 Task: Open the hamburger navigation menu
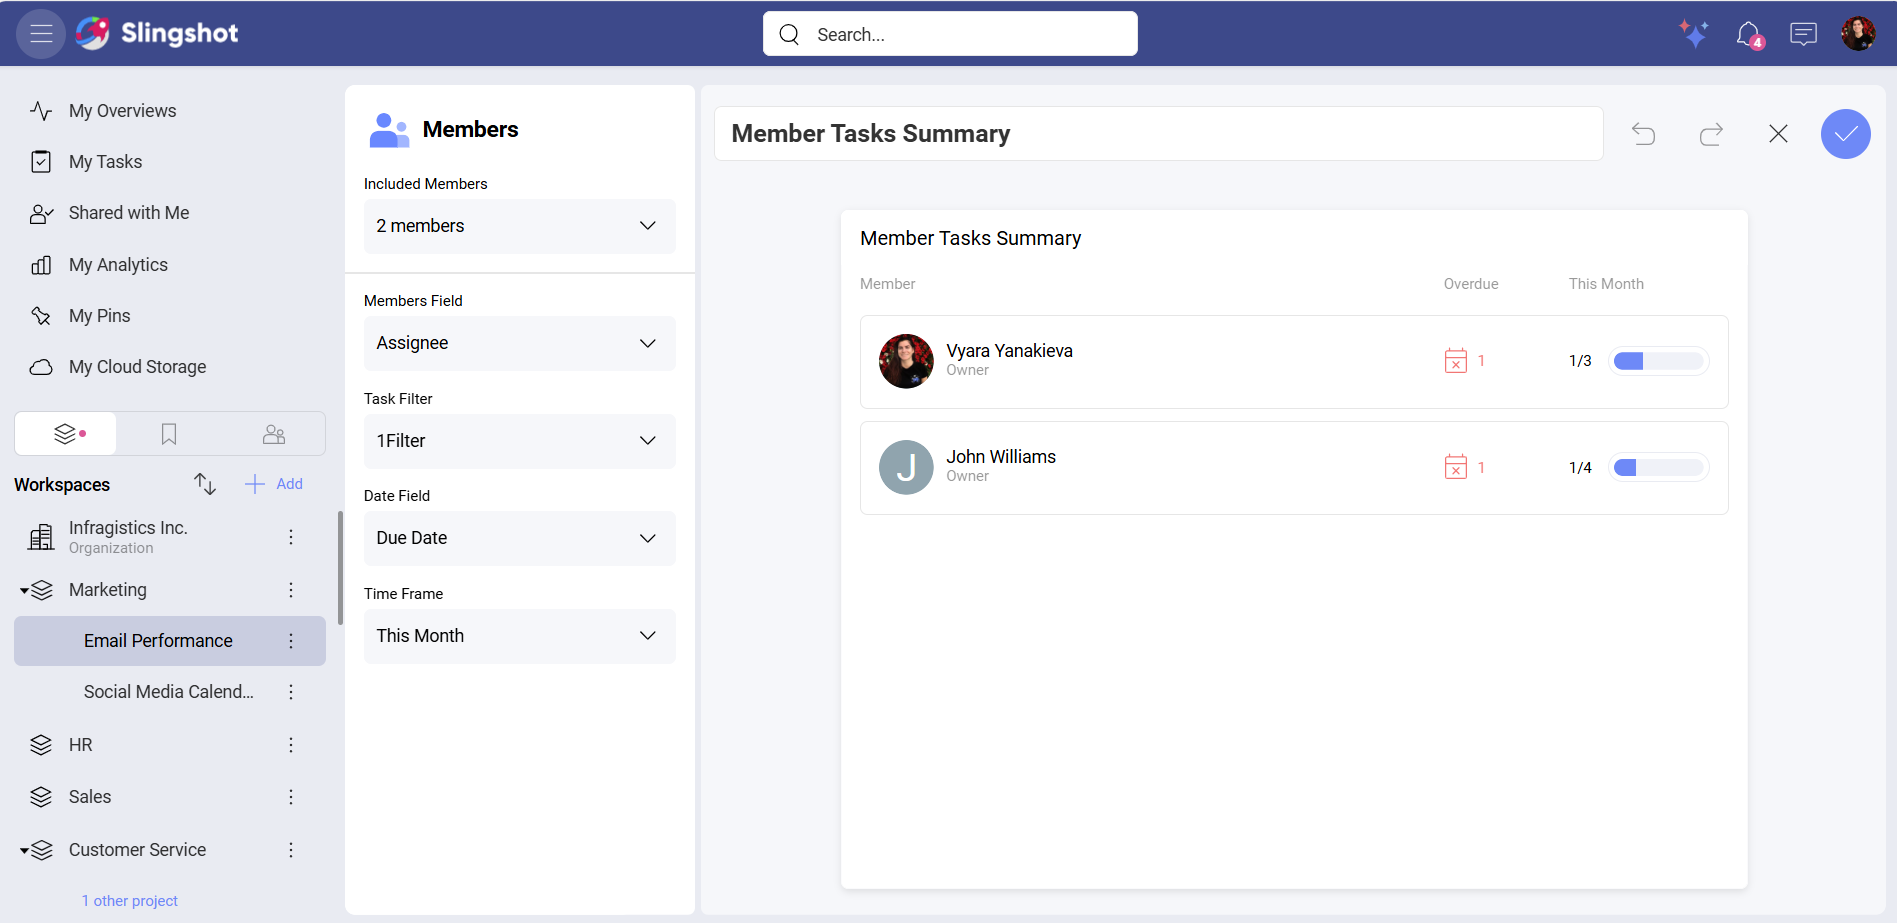[40, 33]
